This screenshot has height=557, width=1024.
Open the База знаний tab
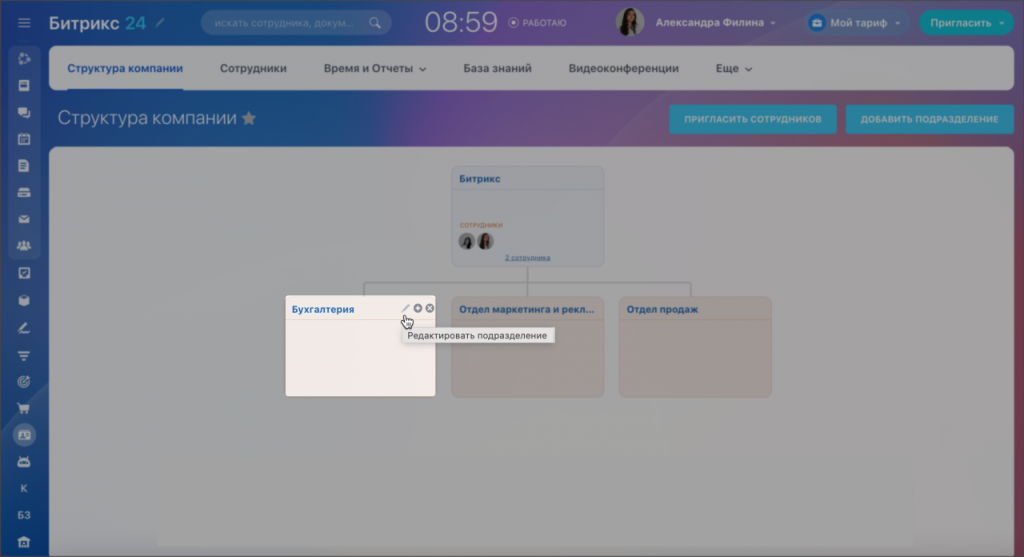497,69
